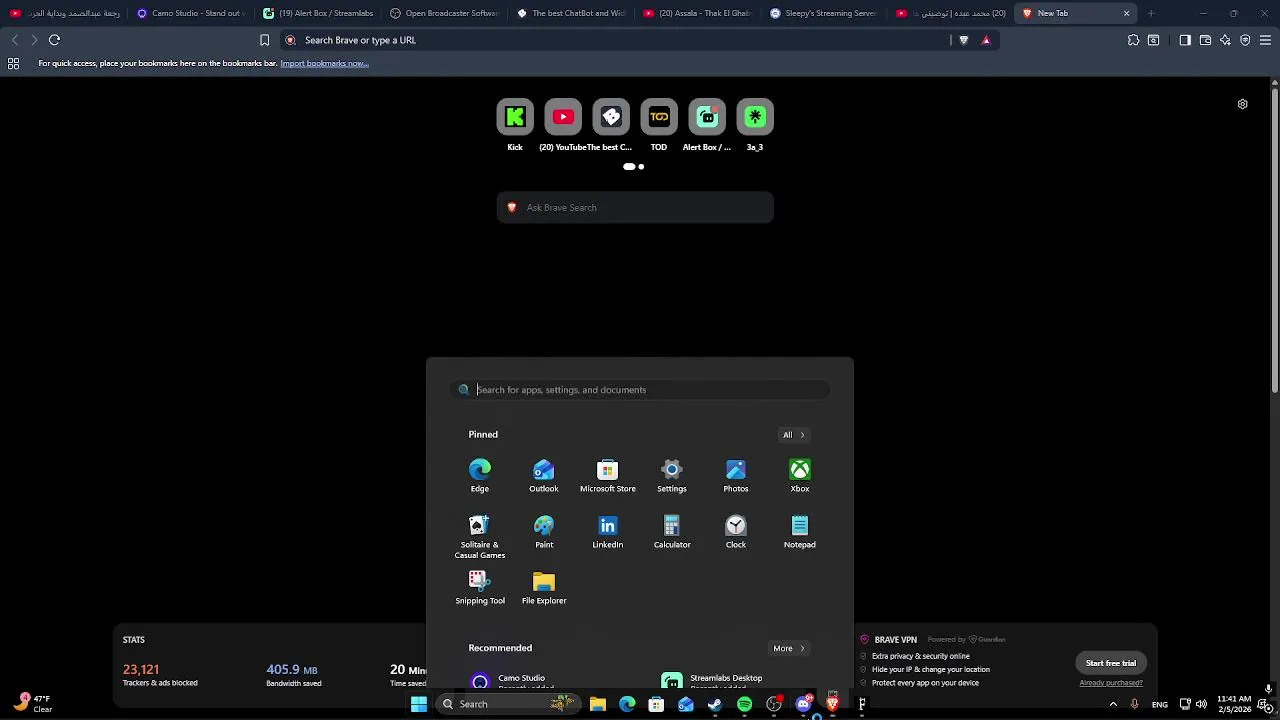Open Calculator pinned app
1280x720 pixels.
(x=672, y=532)
